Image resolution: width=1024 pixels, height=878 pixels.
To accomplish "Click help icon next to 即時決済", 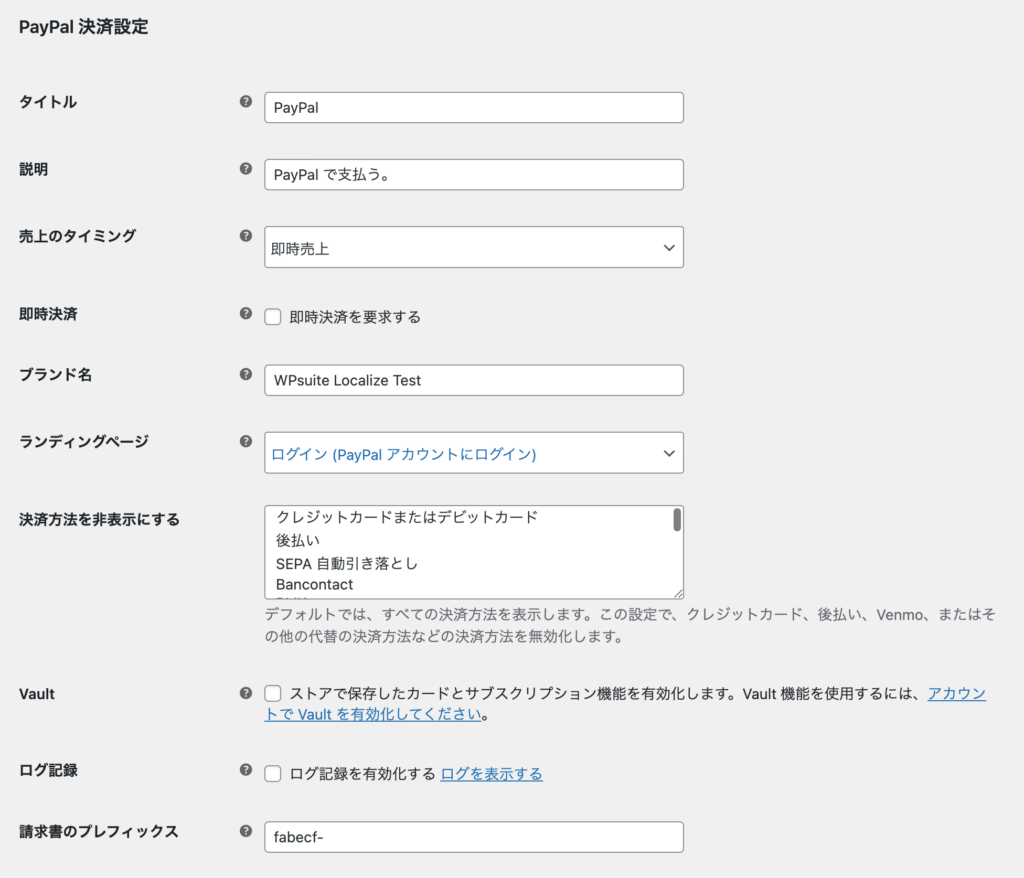I will 246,314.
